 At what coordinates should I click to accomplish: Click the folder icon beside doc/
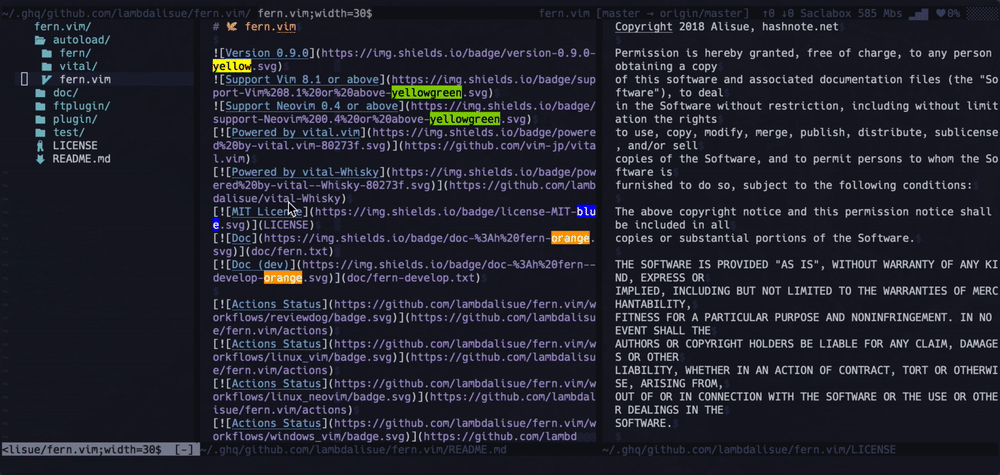[40, 92]
